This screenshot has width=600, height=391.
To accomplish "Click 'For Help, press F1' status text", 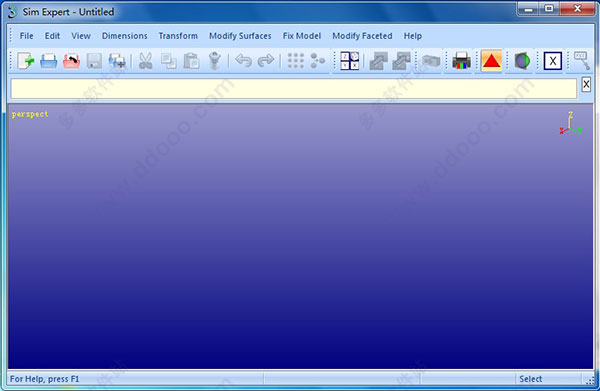I will click(44, 379).
